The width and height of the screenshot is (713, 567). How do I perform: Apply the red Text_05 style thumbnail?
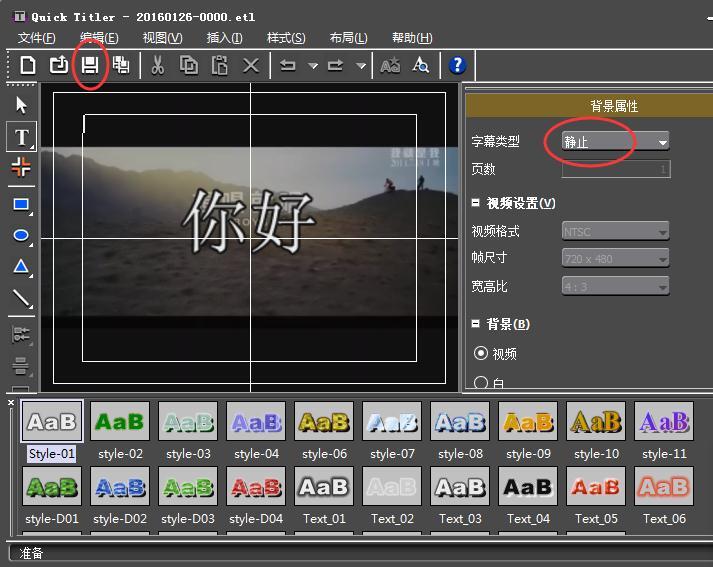pyautogui.click(x=596, y=487)
